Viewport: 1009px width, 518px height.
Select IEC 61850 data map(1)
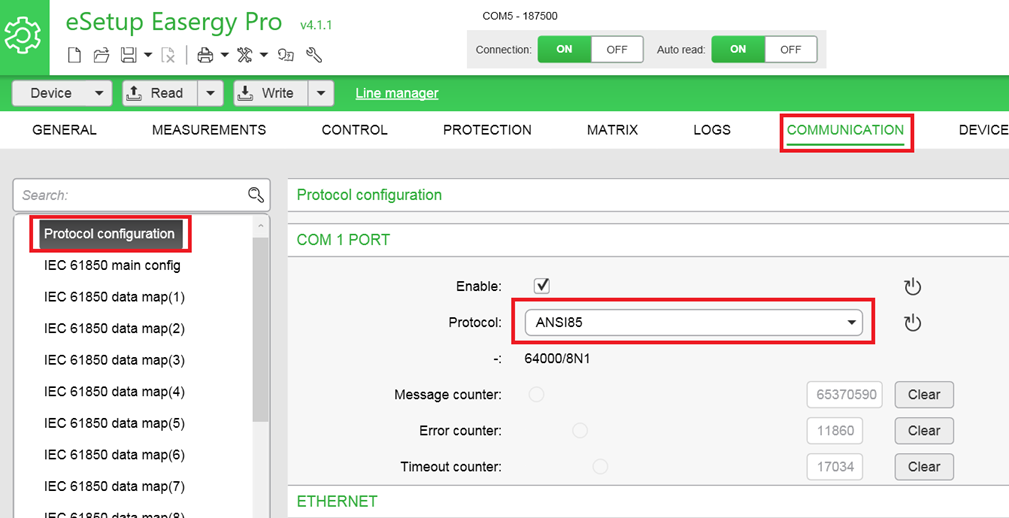click(x=115, y=297)
